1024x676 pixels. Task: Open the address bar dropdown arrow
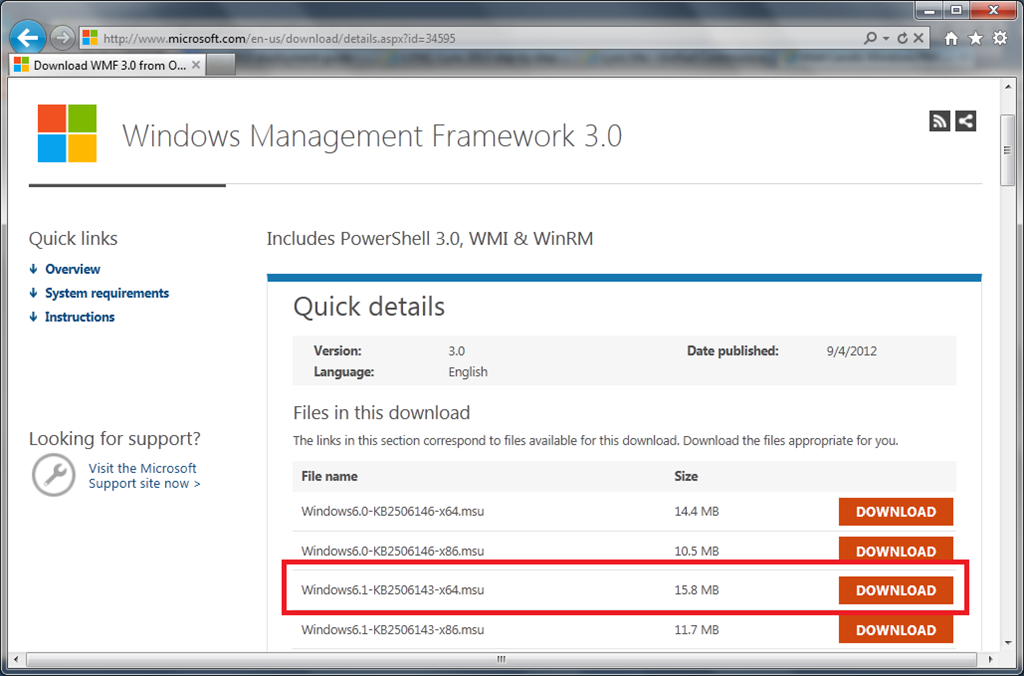coord(886,39)
